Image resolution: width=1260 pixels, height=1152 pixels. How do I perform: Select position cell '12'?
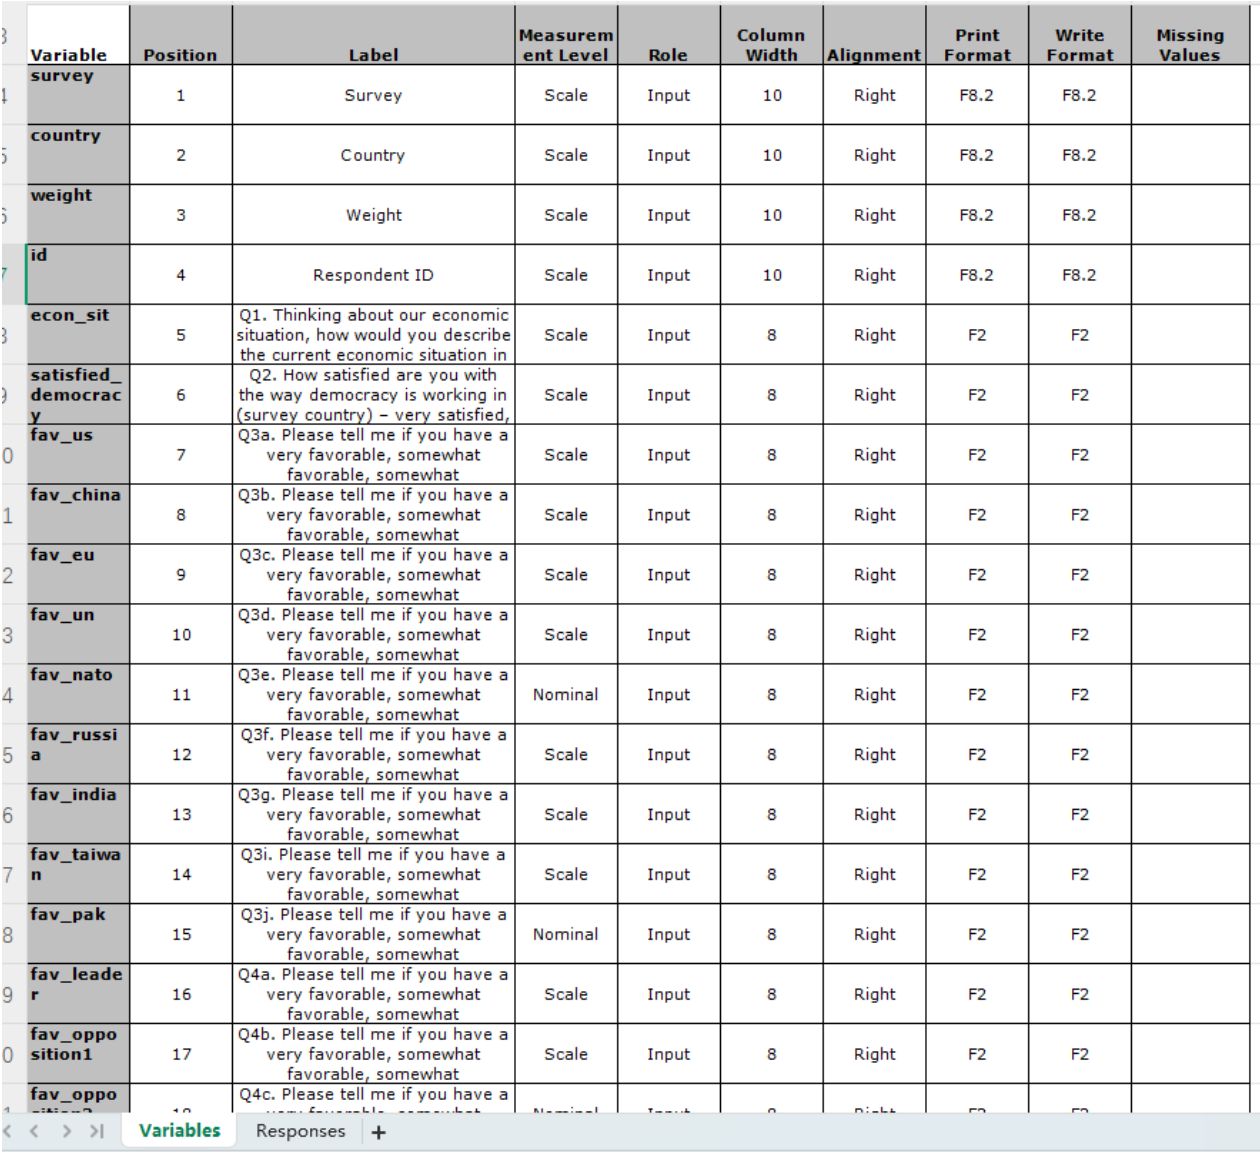pos(181,755)
